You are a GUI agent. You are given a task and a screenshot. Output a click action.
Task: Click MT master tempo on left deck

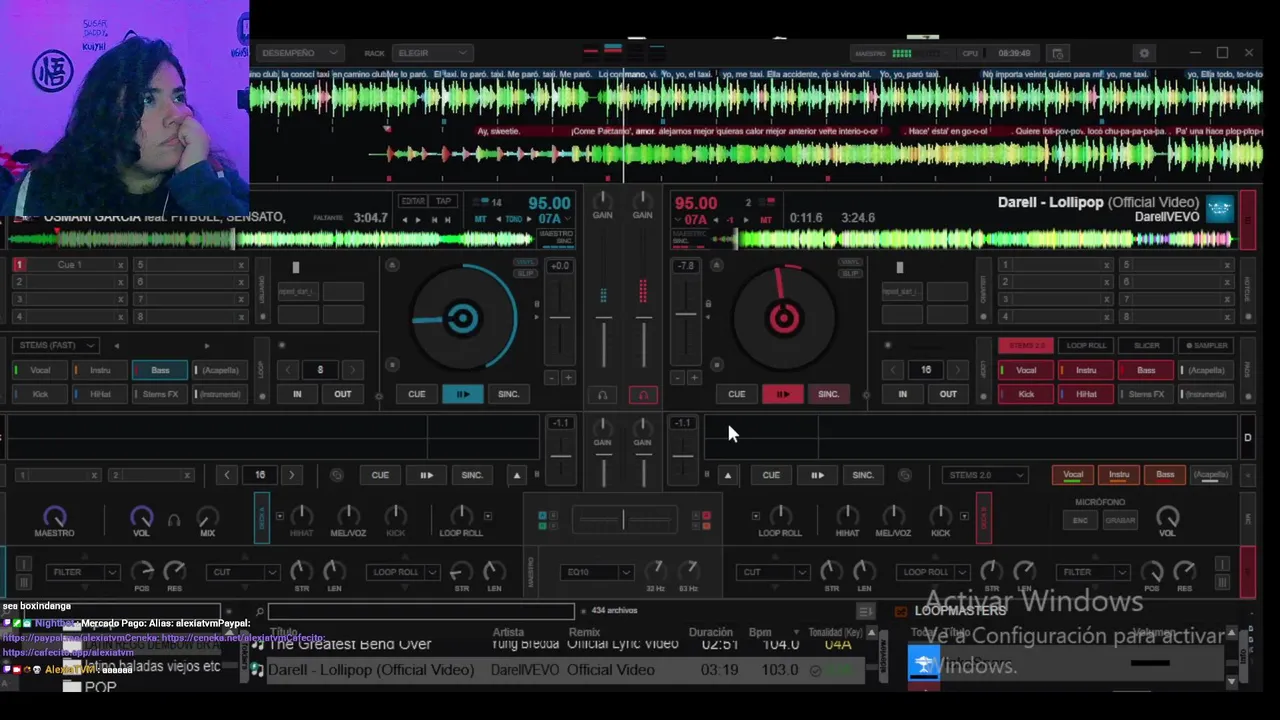(x=480, y=219)
